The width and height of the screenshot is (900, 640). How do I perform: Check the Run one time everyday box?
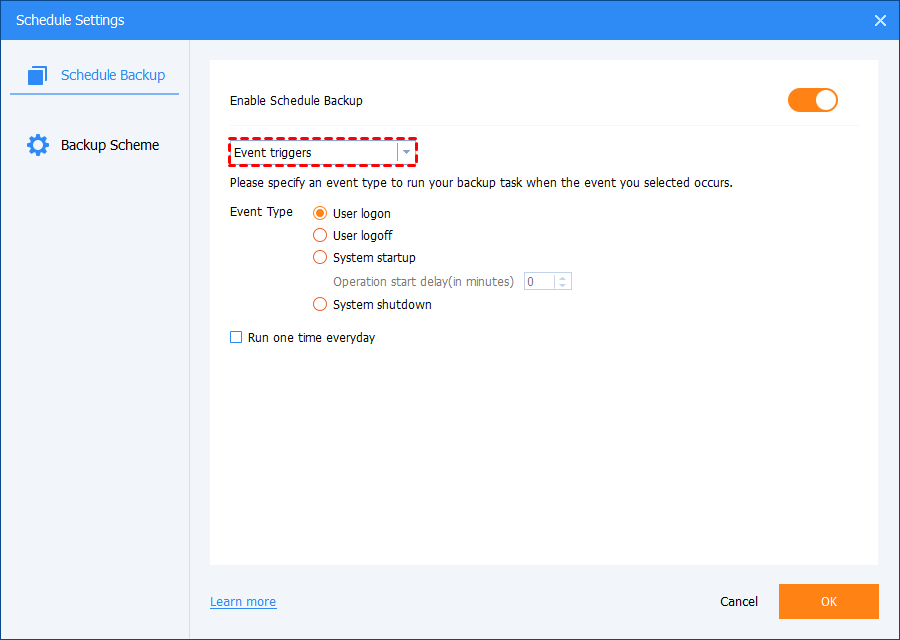pos(237,338)
